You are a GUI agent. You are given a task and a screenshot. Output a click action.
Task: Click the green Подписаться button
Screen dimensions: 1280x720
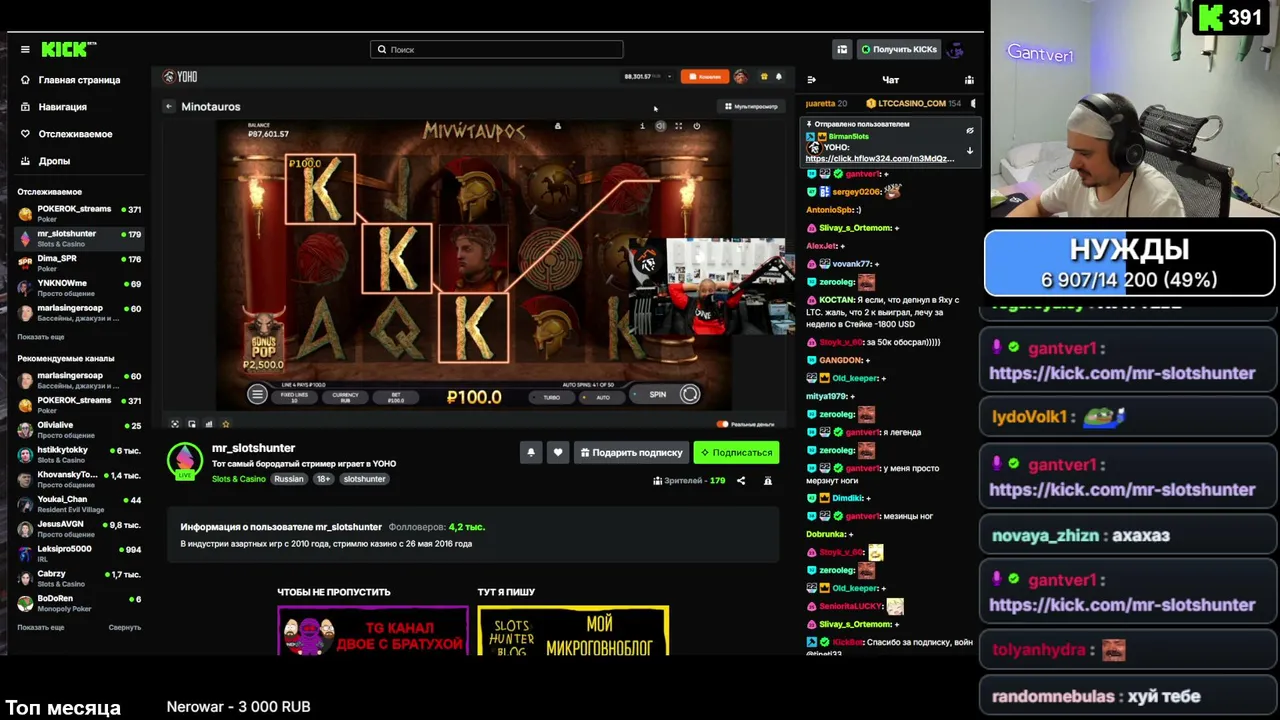click(737, 453)
